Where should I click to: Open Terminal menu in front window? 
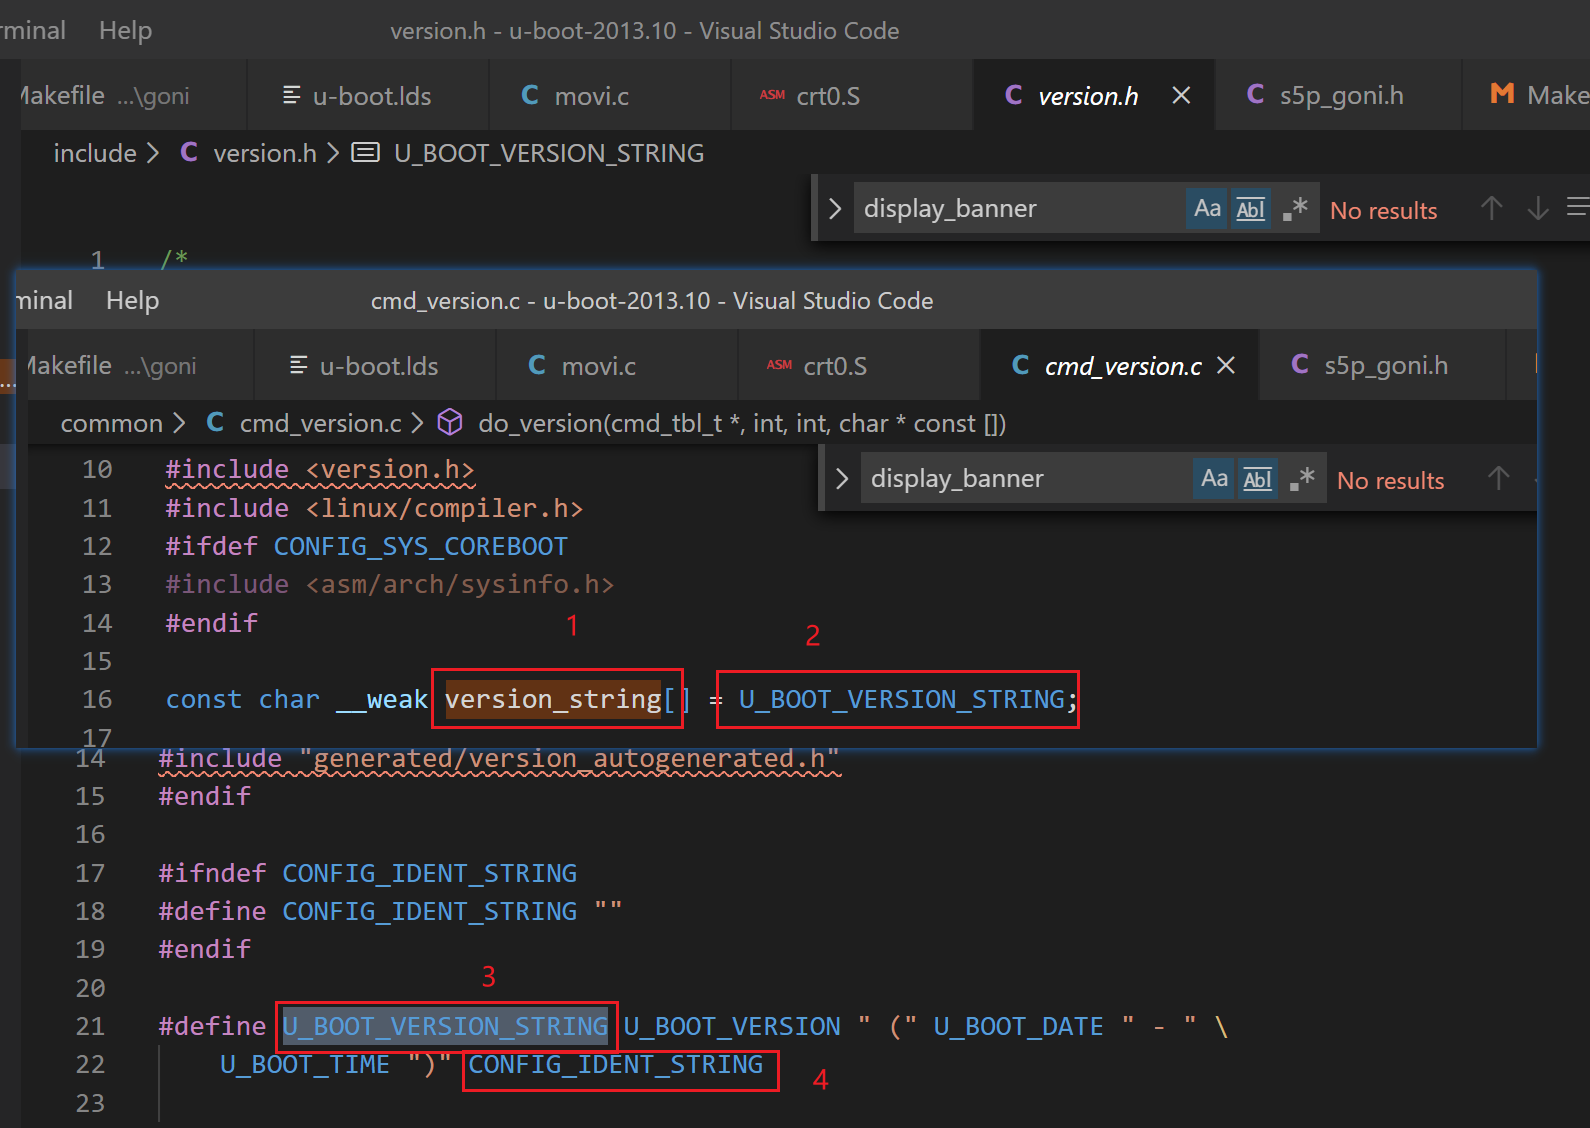(x=44, y=300)
